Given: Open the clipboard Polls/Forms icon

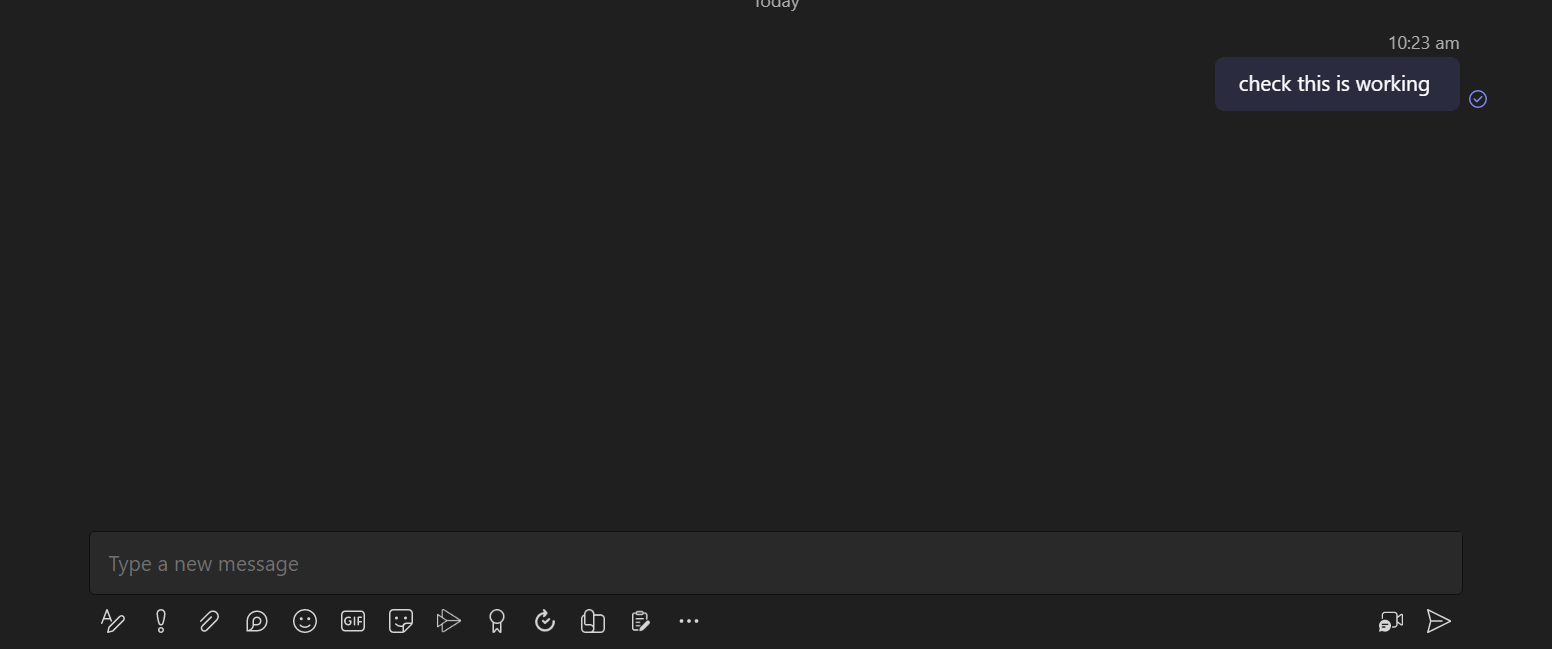Looking at the screenshot, I should [641, 621].
